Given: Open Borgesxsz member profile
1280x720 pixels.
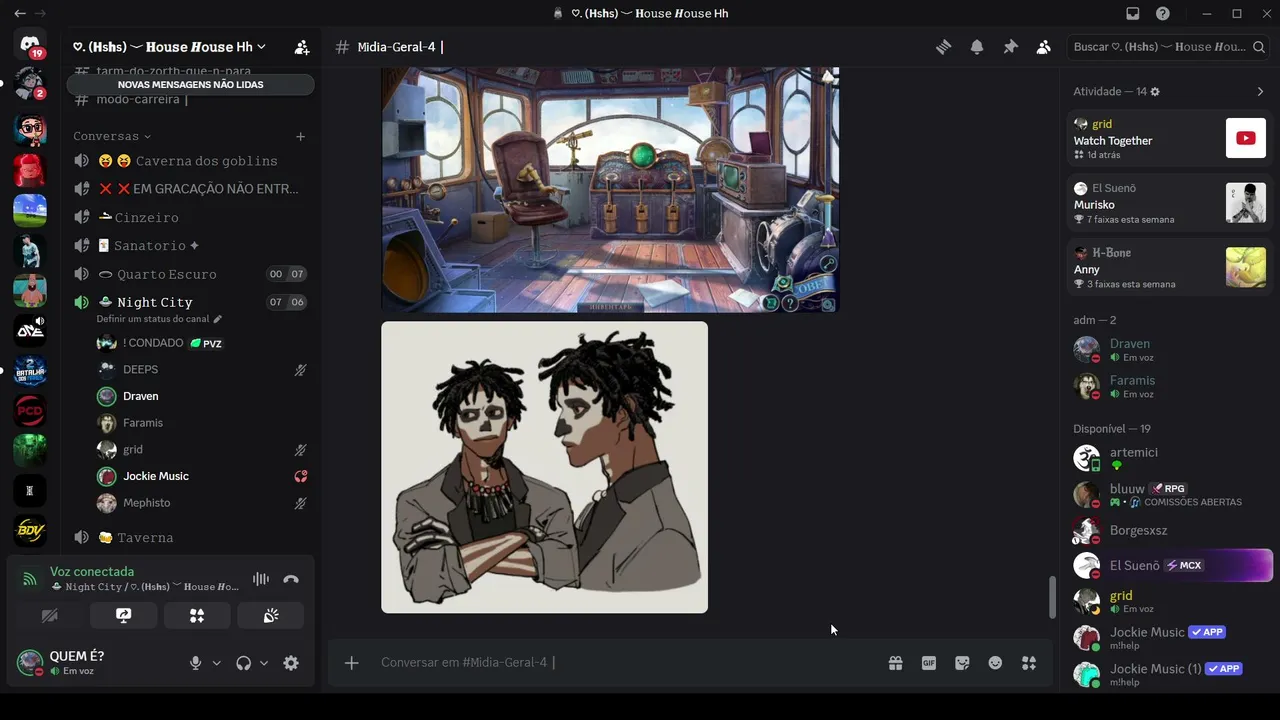Looking at the screenshot, I should click(x=1168, y=531).
